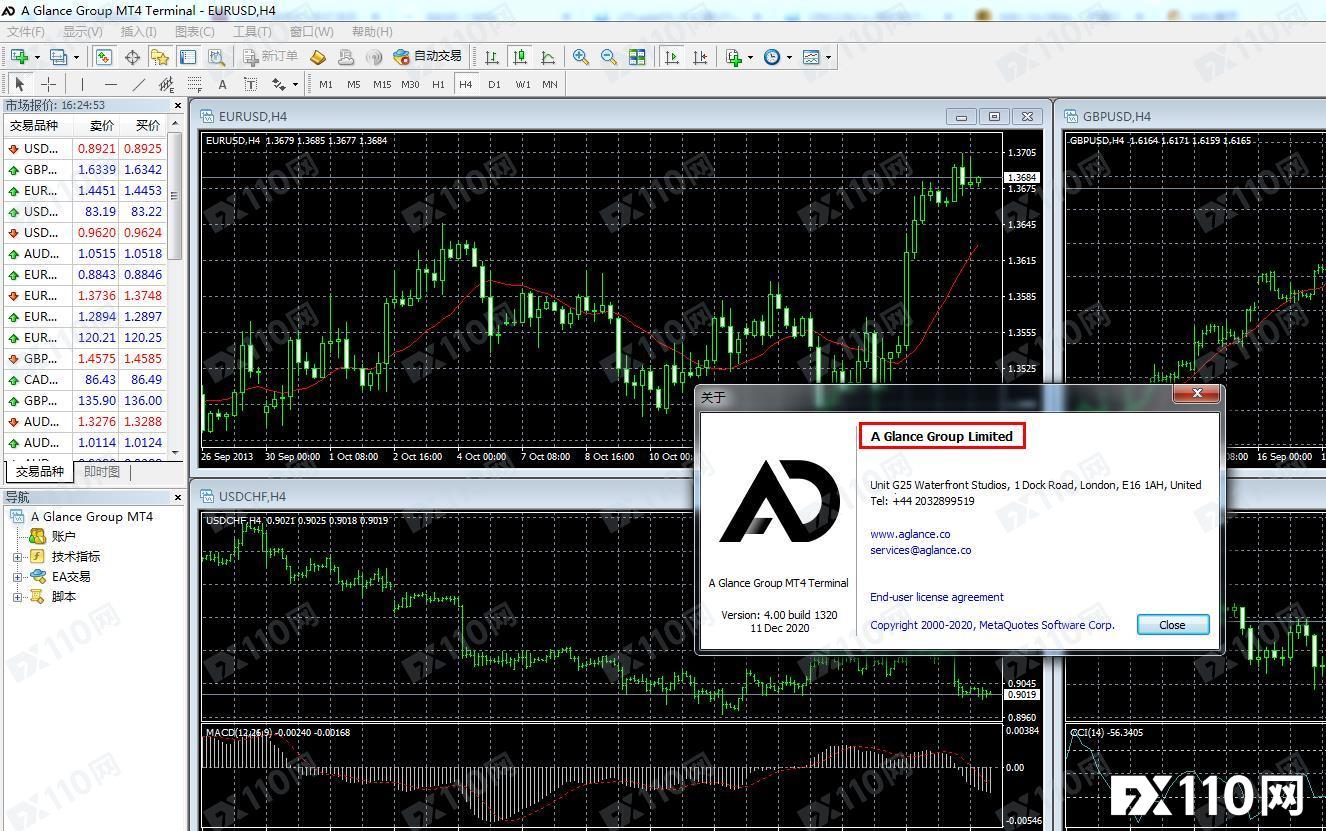Tile chart windows with grid icon
The width and height of the screenshot is (1326, 831).
tap(637, 57)
